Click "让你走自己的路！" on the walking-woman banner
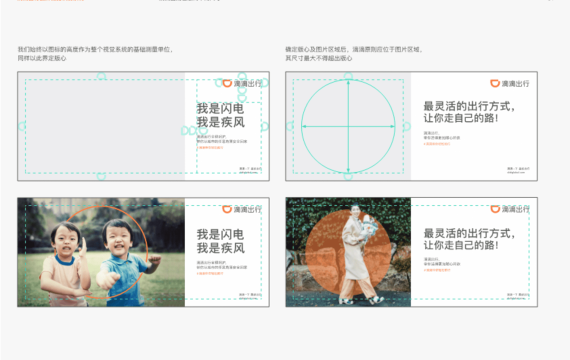 pyautogui.click(x=461, y=245)
